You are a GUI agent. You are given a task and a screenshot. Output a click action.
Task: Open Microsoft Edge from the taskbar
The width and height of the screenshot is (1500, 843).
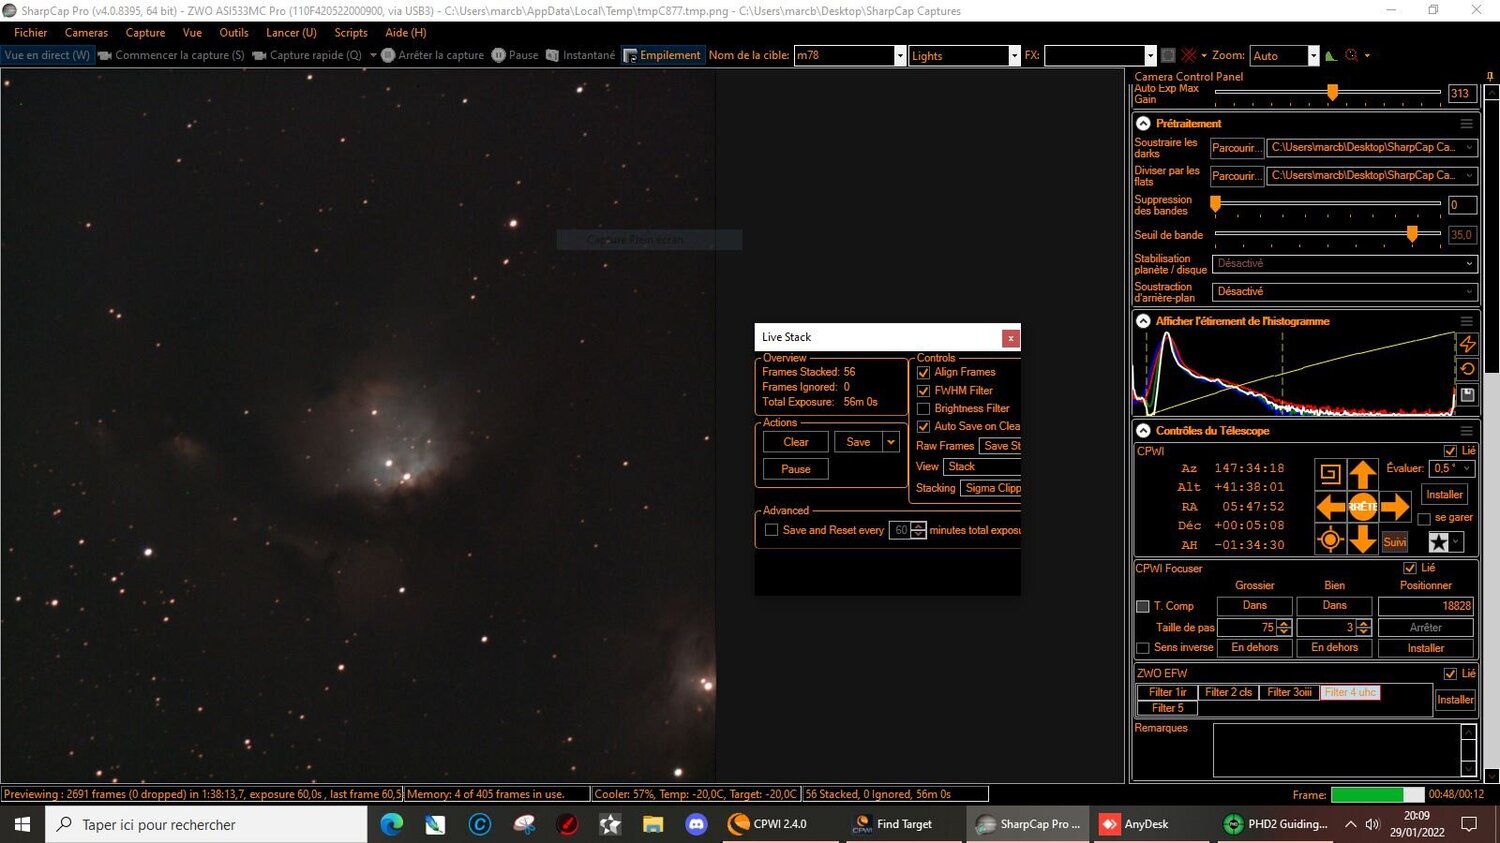pos(391,824)
